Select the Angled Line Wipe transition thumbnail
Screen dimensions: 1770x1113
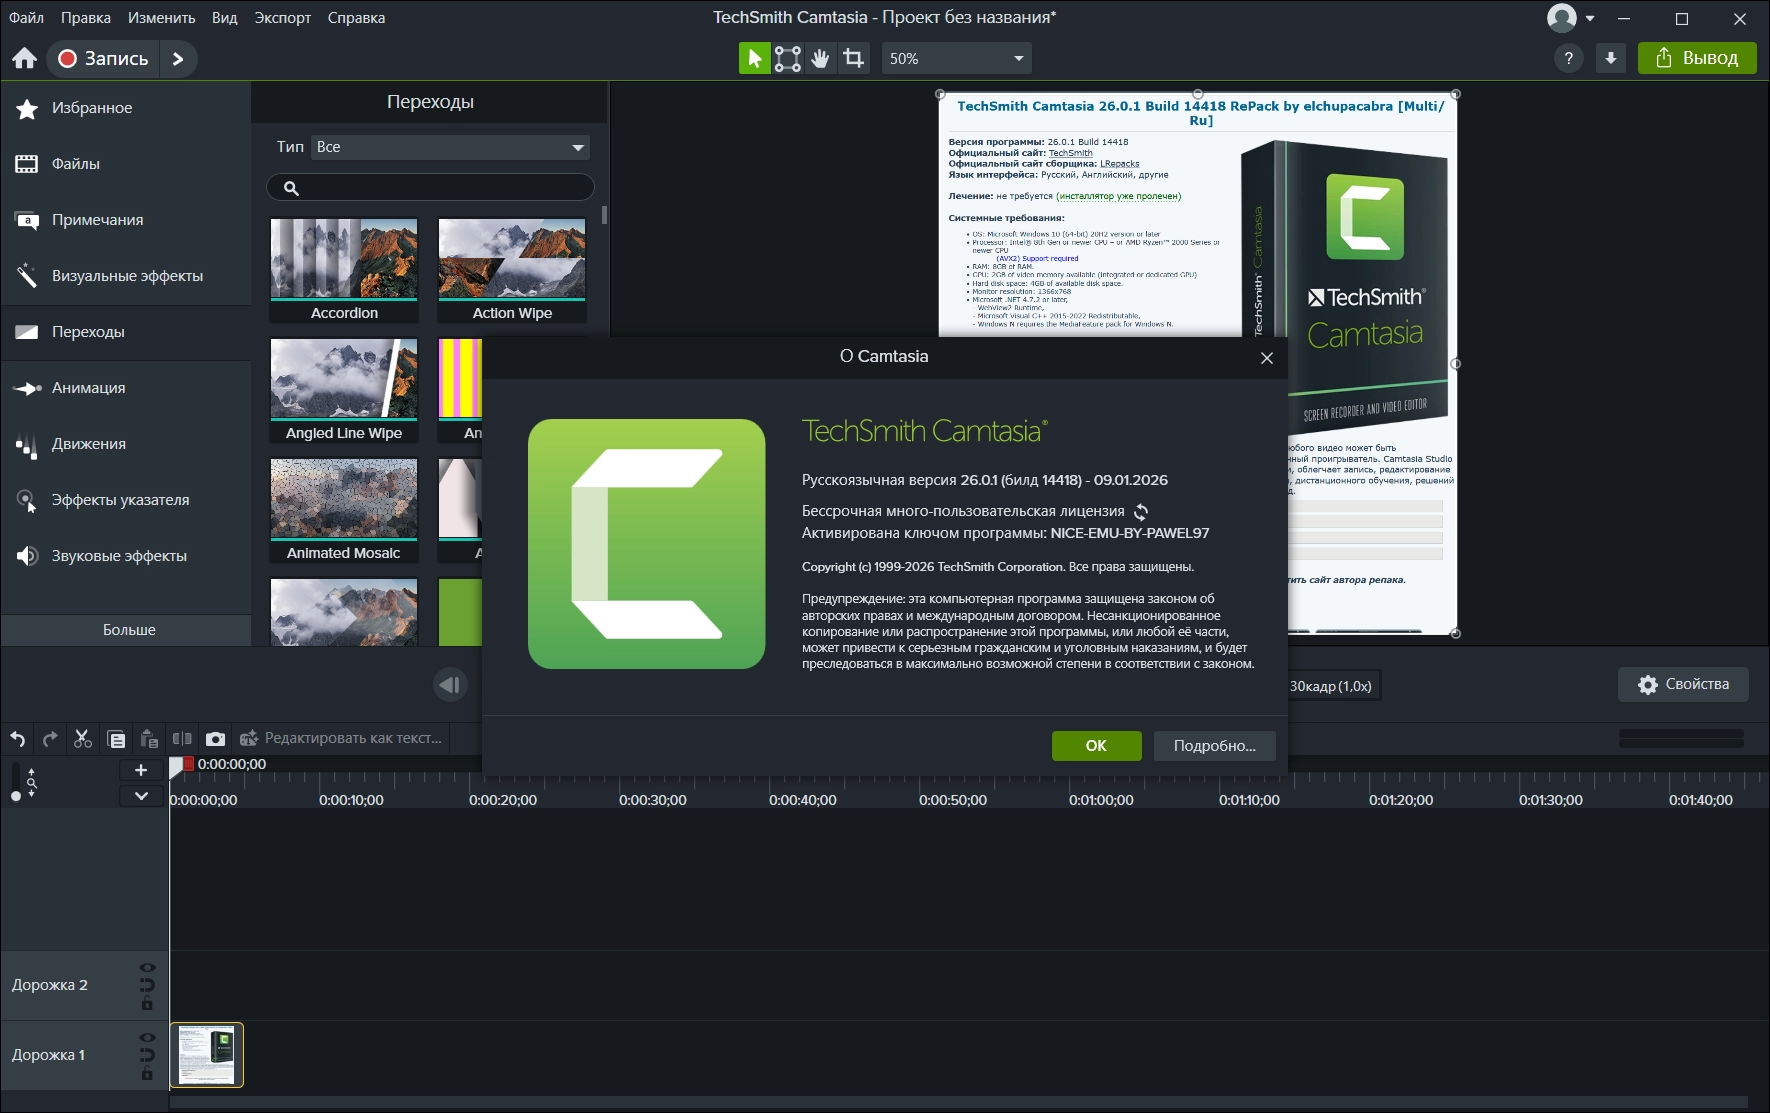click(x=344, y=390)
